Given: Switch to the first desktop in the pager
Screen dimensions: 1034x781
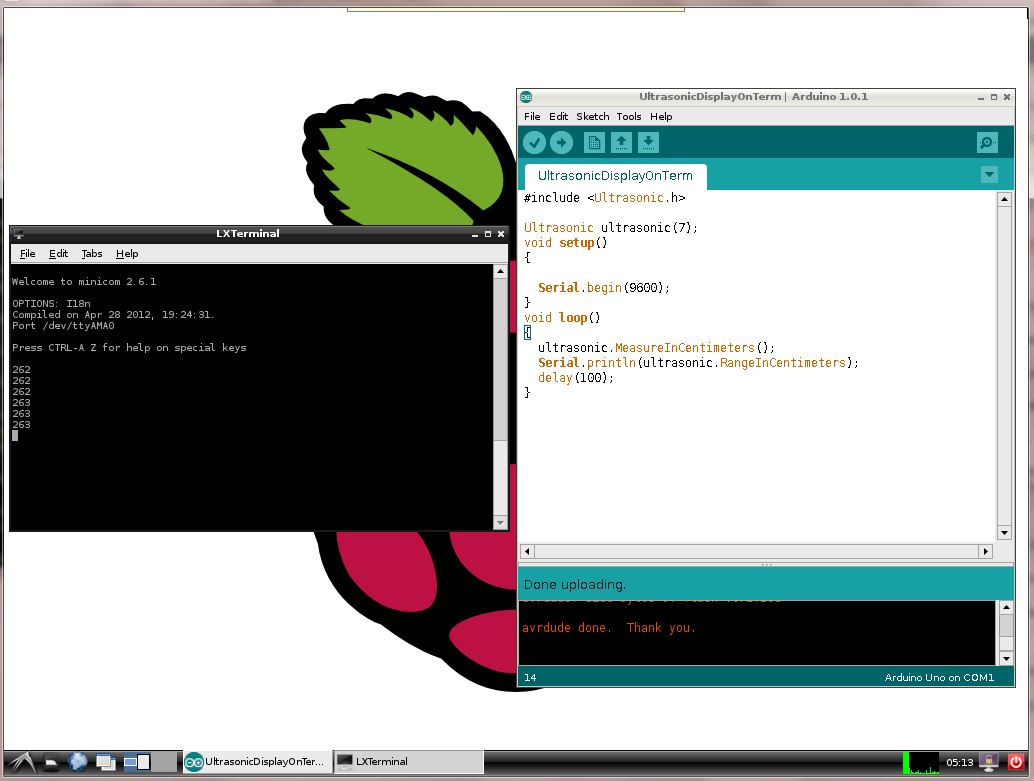Looking at the screenshot, I should coord(137,763).
